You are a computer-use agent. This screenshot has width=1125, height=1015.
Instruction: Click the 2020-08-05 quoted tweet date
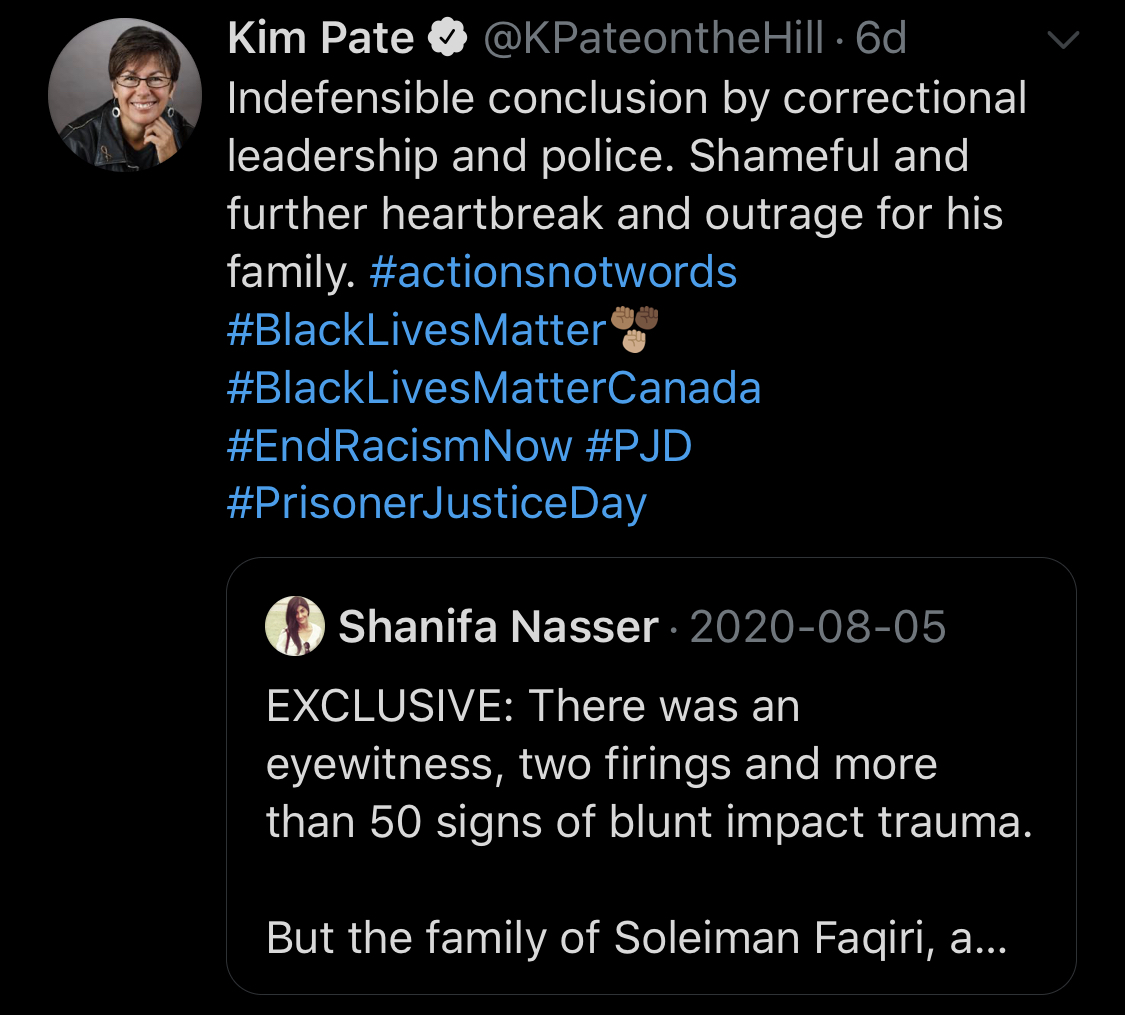(x=818, y=627)
